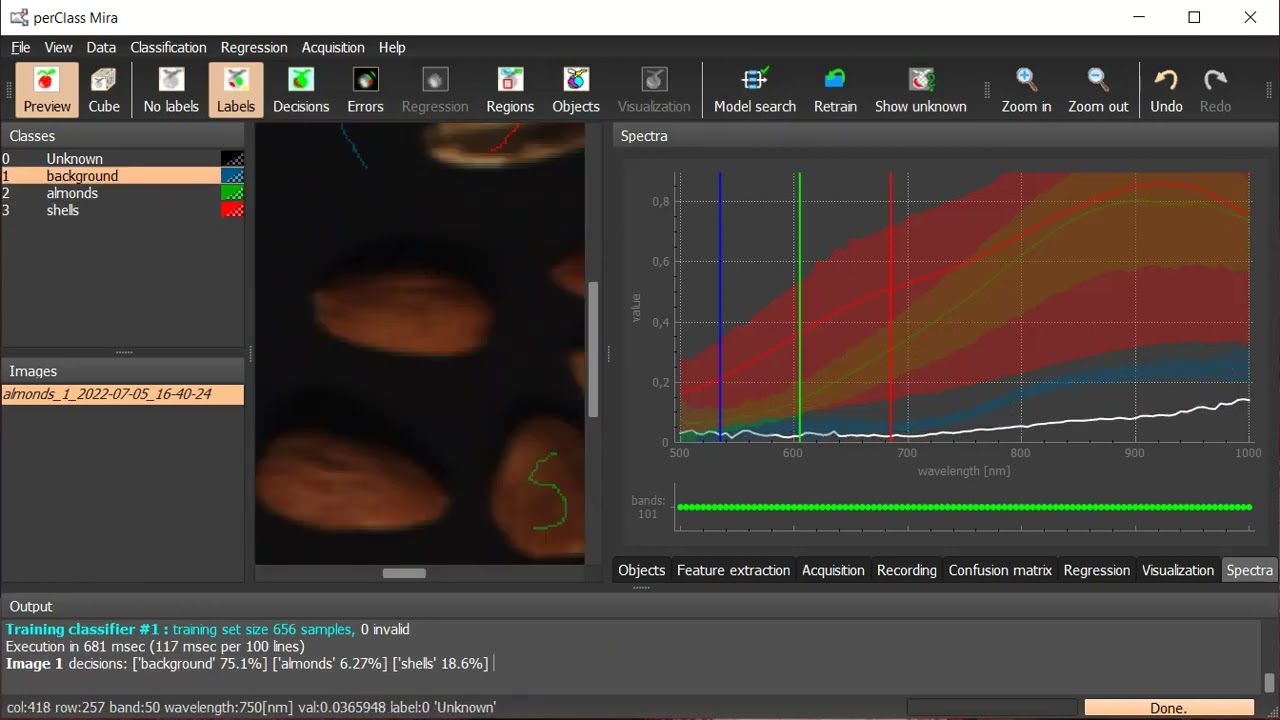Click the Unknown class color swatch
The height and width of the screenshot is (720, 1280).
(x=232, y=159)
